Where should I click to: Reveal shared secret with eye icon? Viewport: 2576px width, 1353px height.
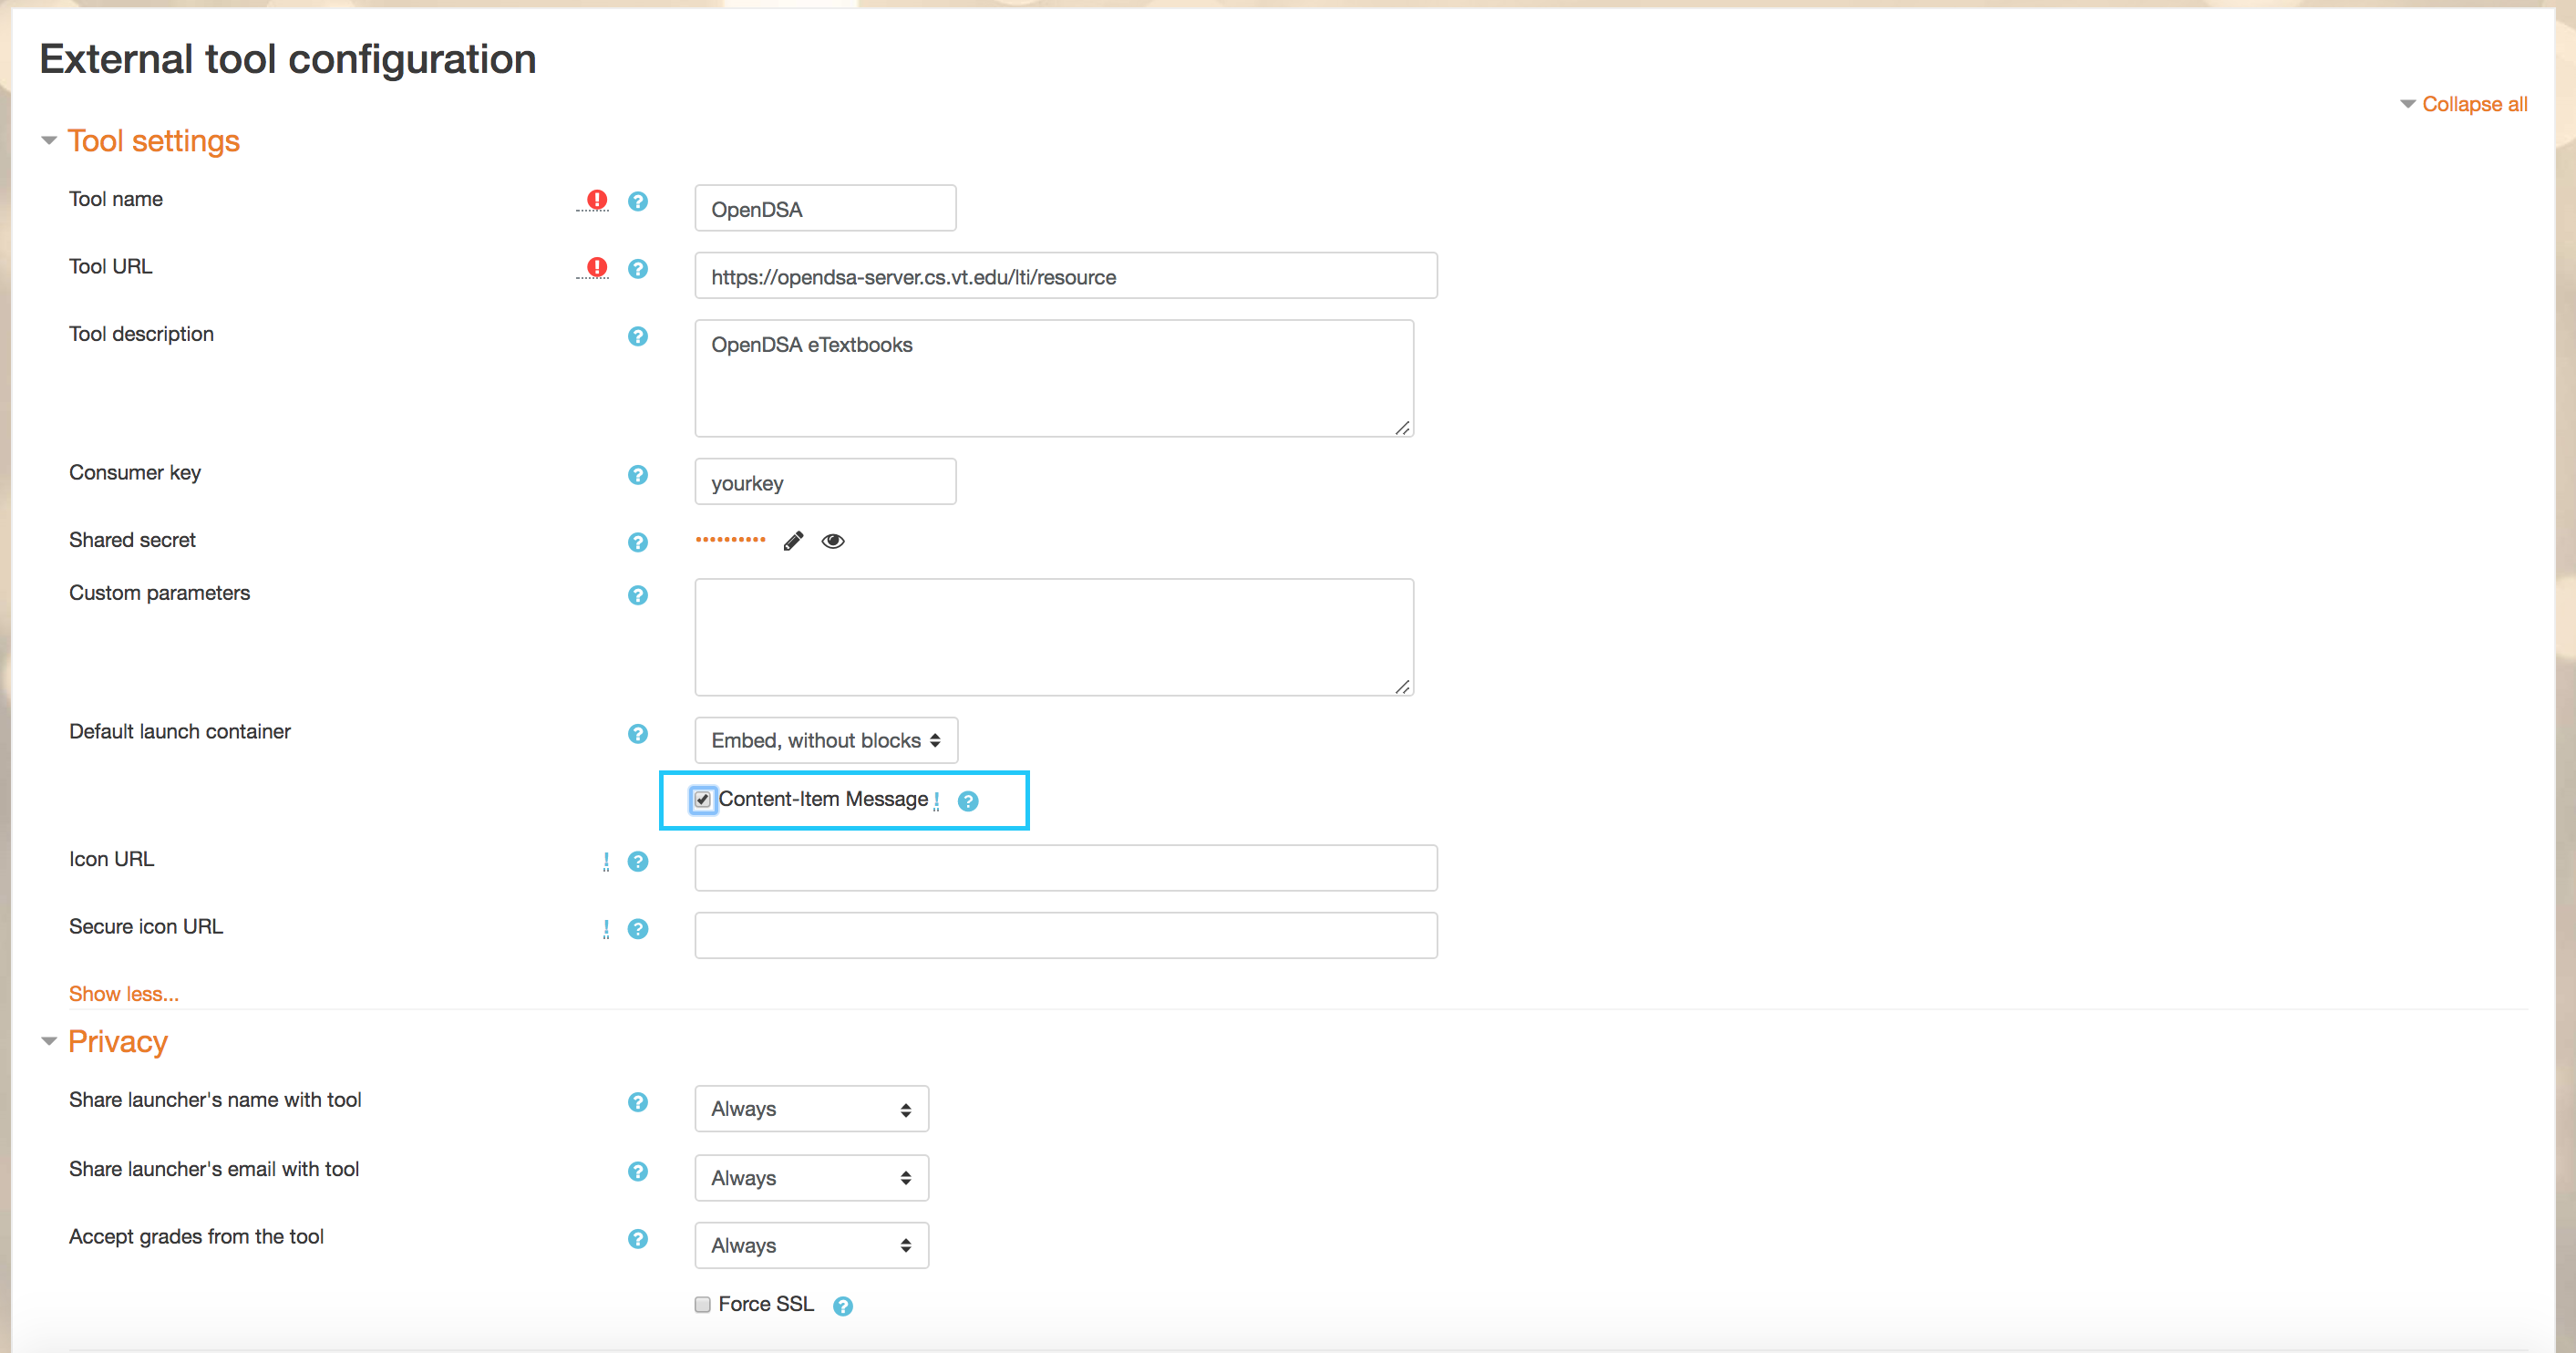tap(833, 541)
